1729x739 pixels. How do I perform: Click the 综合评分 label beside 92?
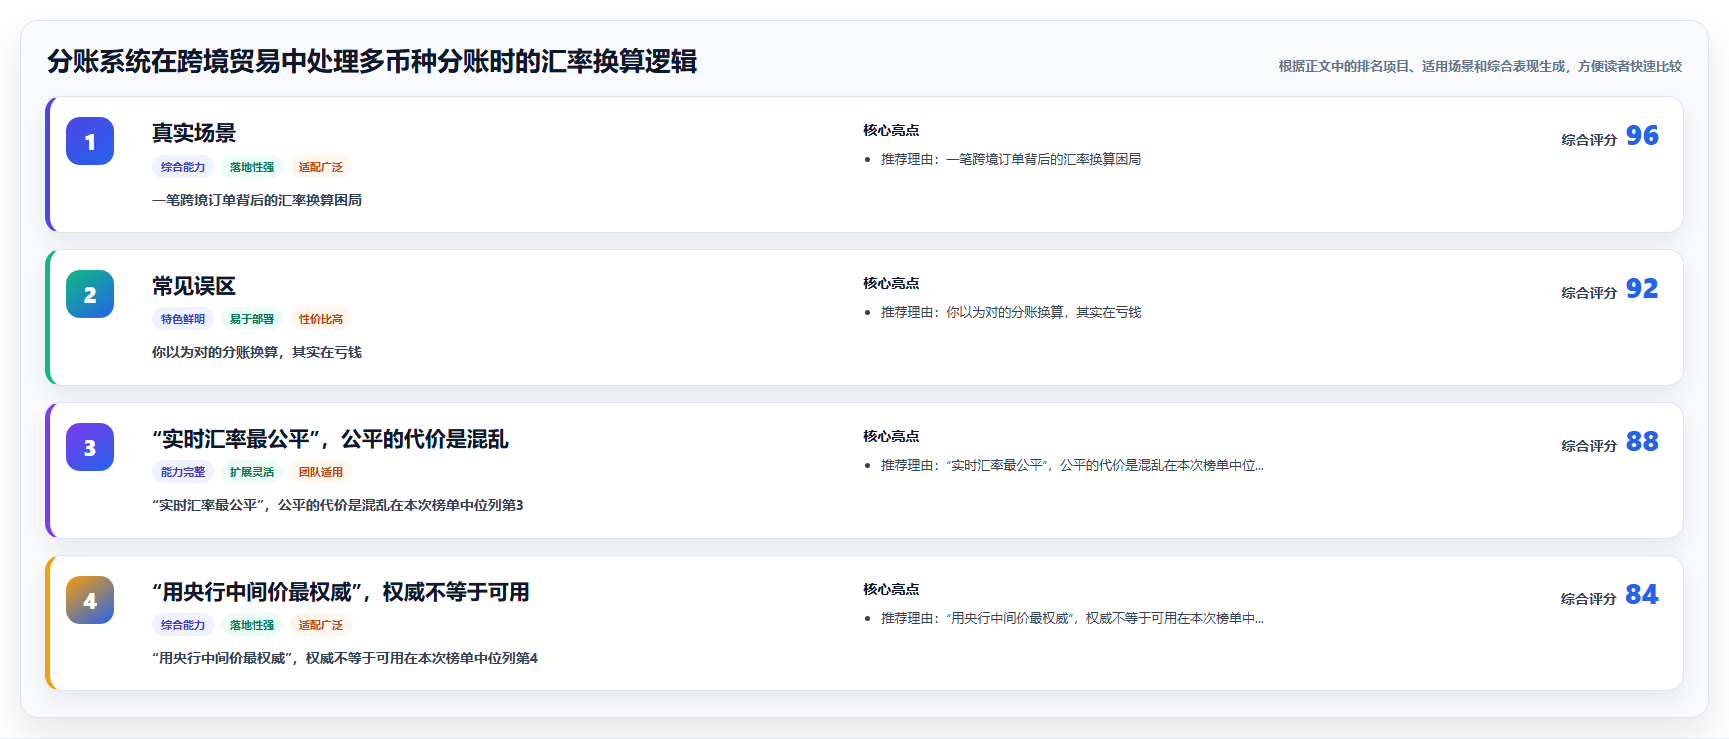coord(1589,293)
